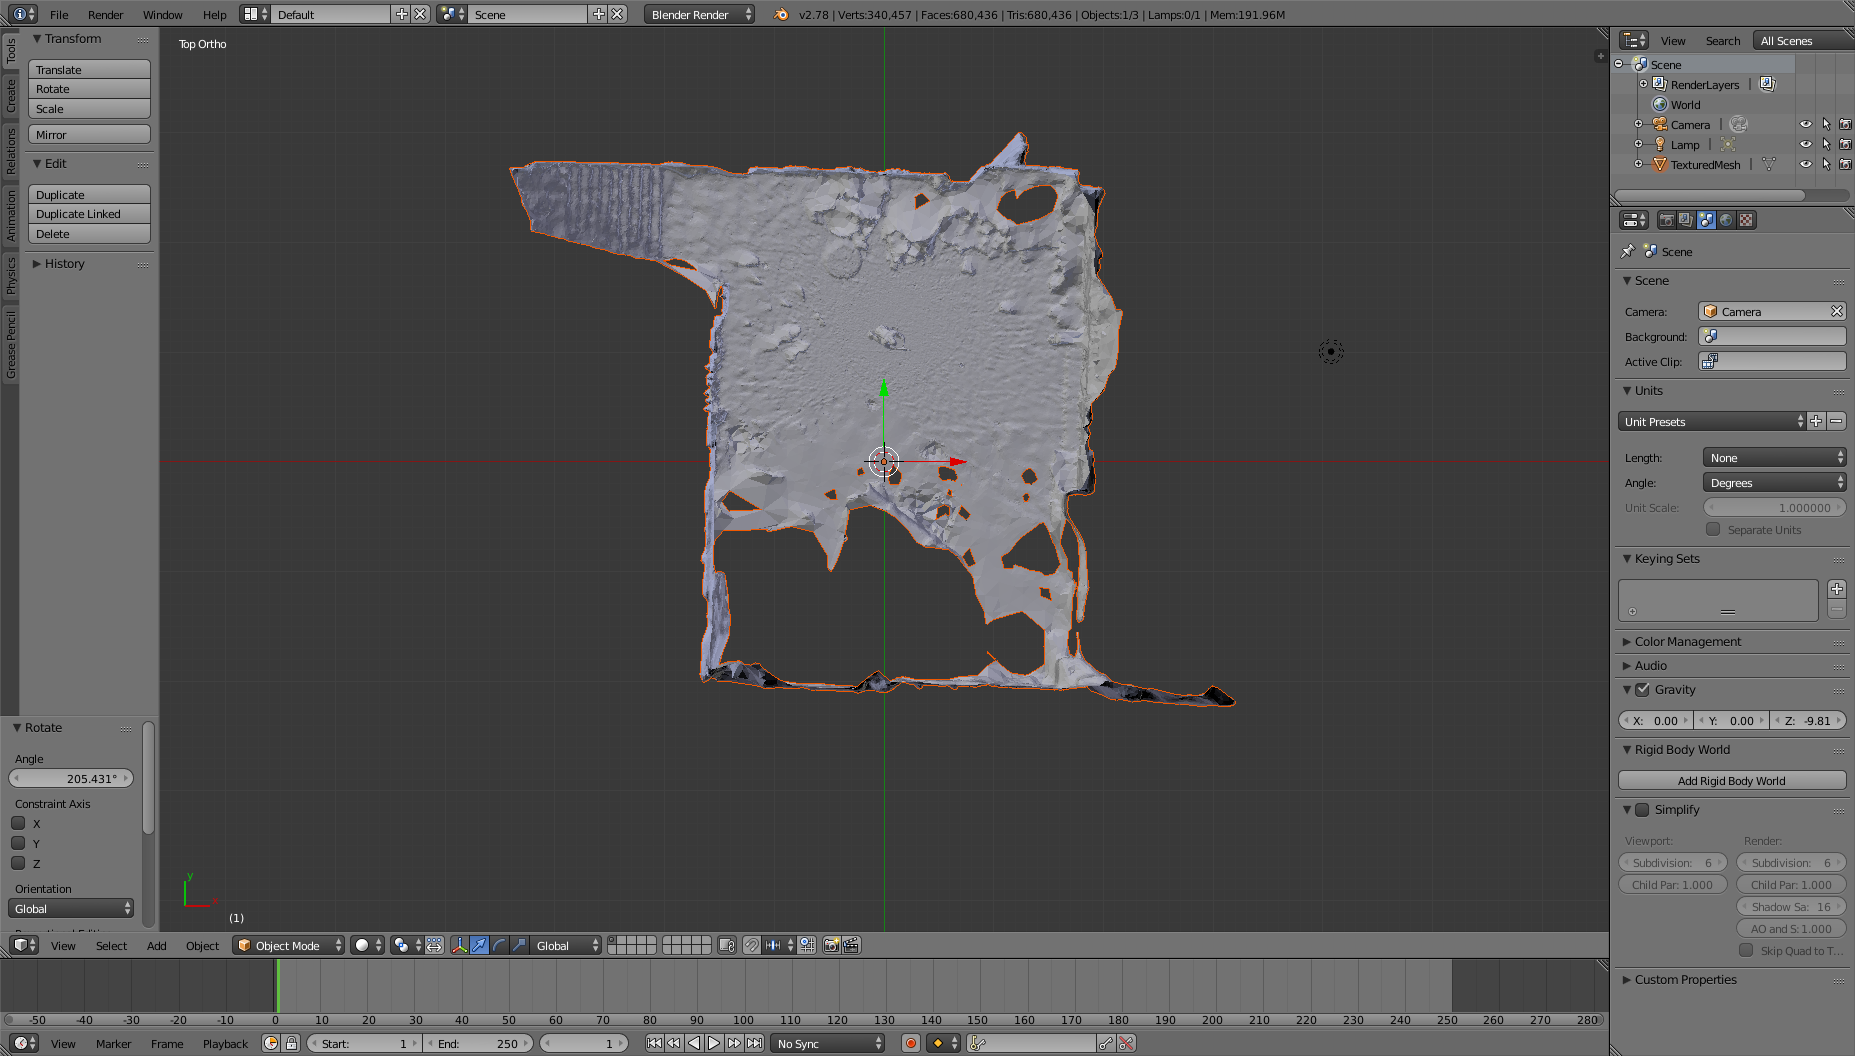Screen dimensions: 1855x1056
Task: Expand the TexturedMesh tree node
Action: 1638,164
